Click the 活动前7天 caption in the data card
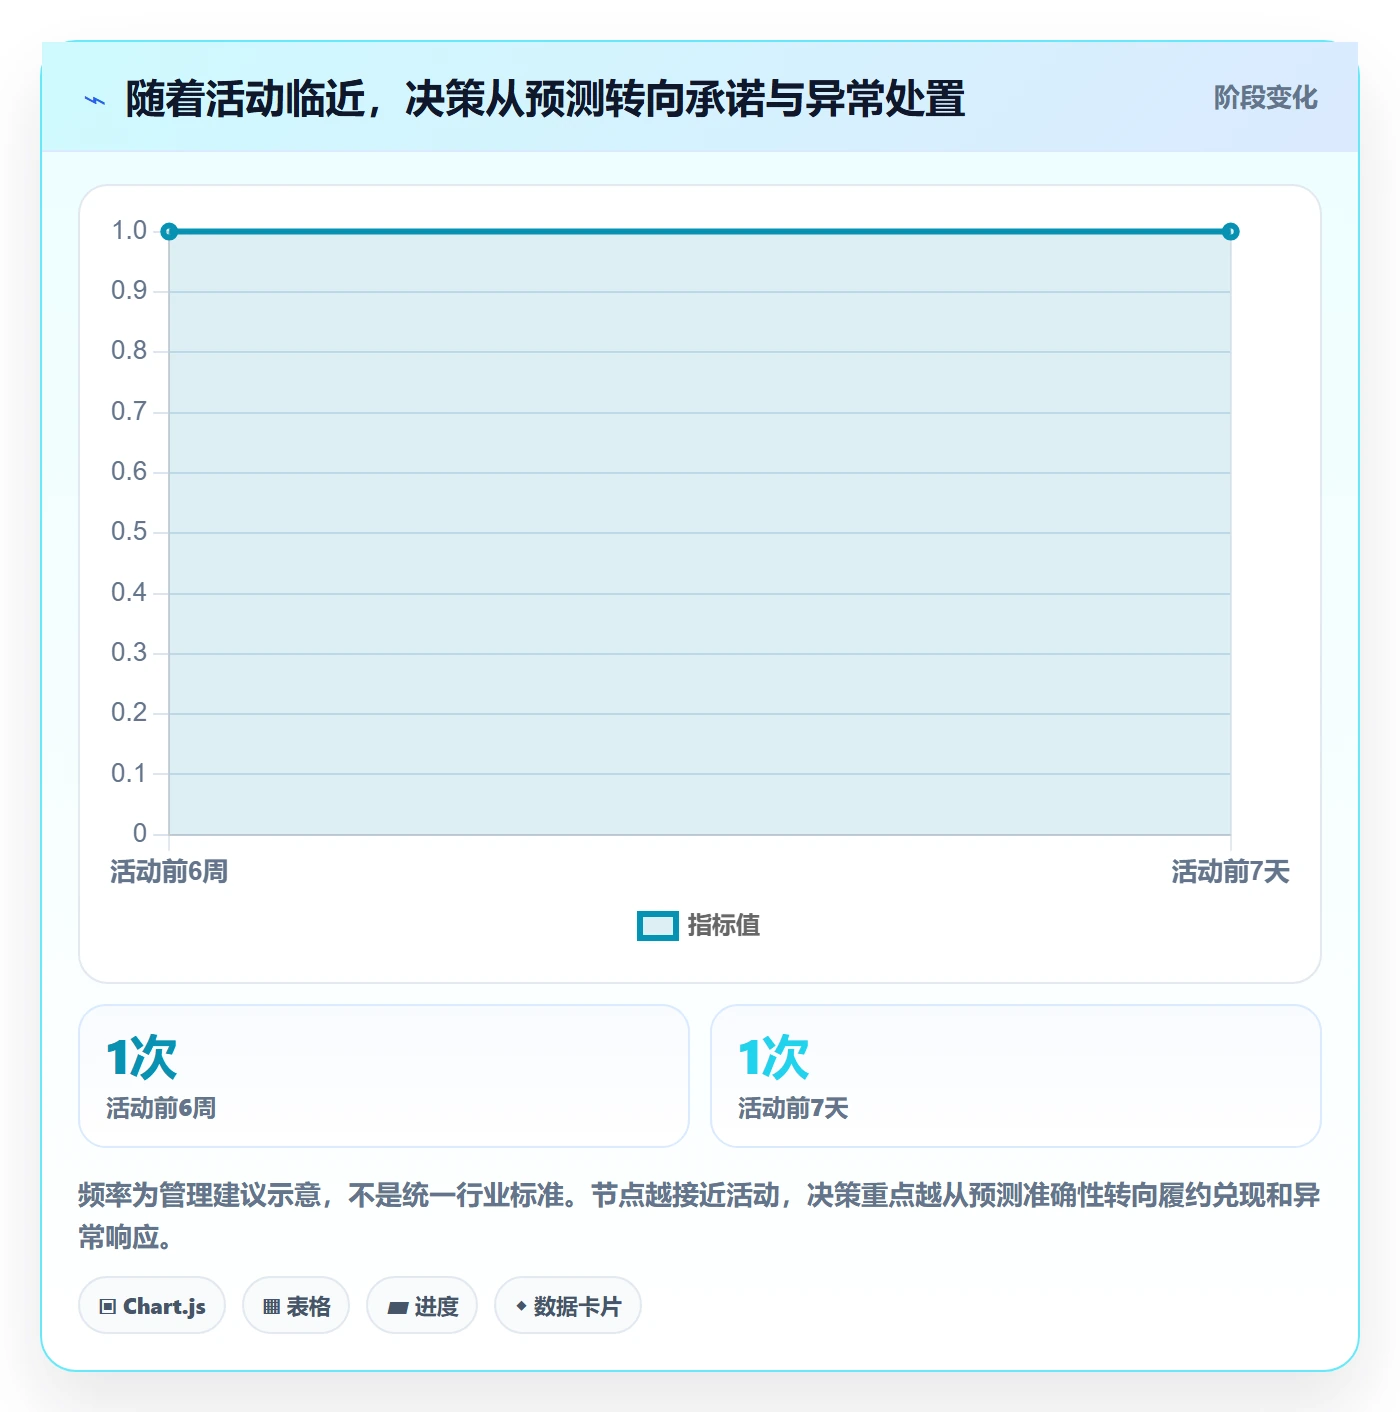Screen dimensions: 1400x1412 (793, 1108)
